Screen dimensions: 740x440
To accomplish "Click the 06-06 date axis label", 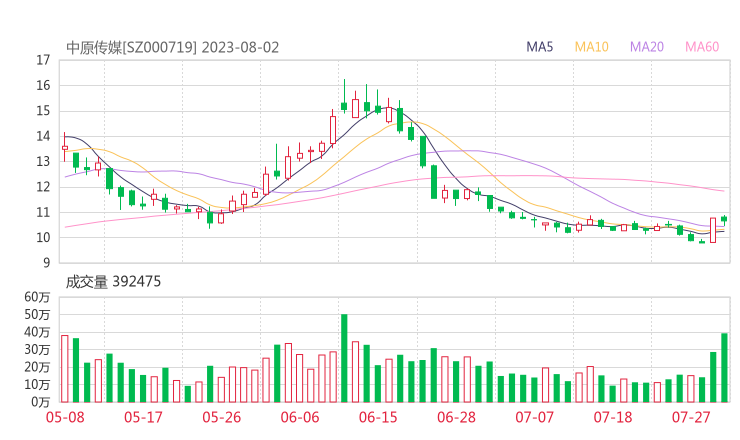I will pyautogui.click(x=300, y=417).
